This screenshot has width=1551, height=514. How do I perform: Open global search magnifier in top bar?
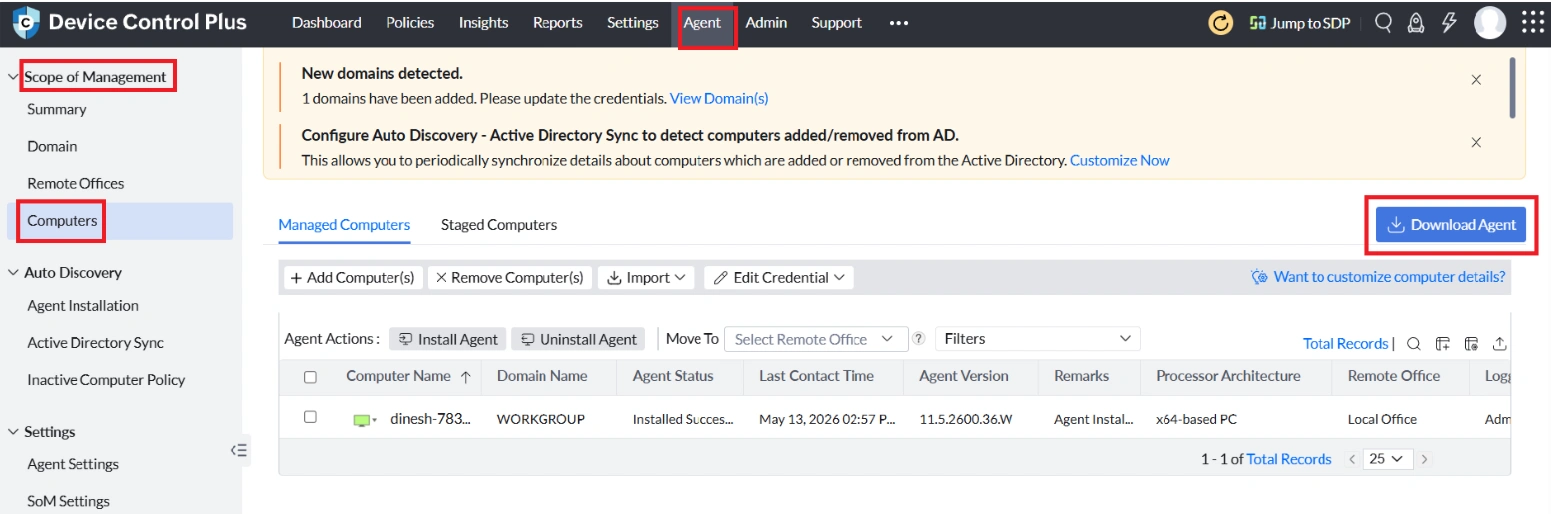1383,22
